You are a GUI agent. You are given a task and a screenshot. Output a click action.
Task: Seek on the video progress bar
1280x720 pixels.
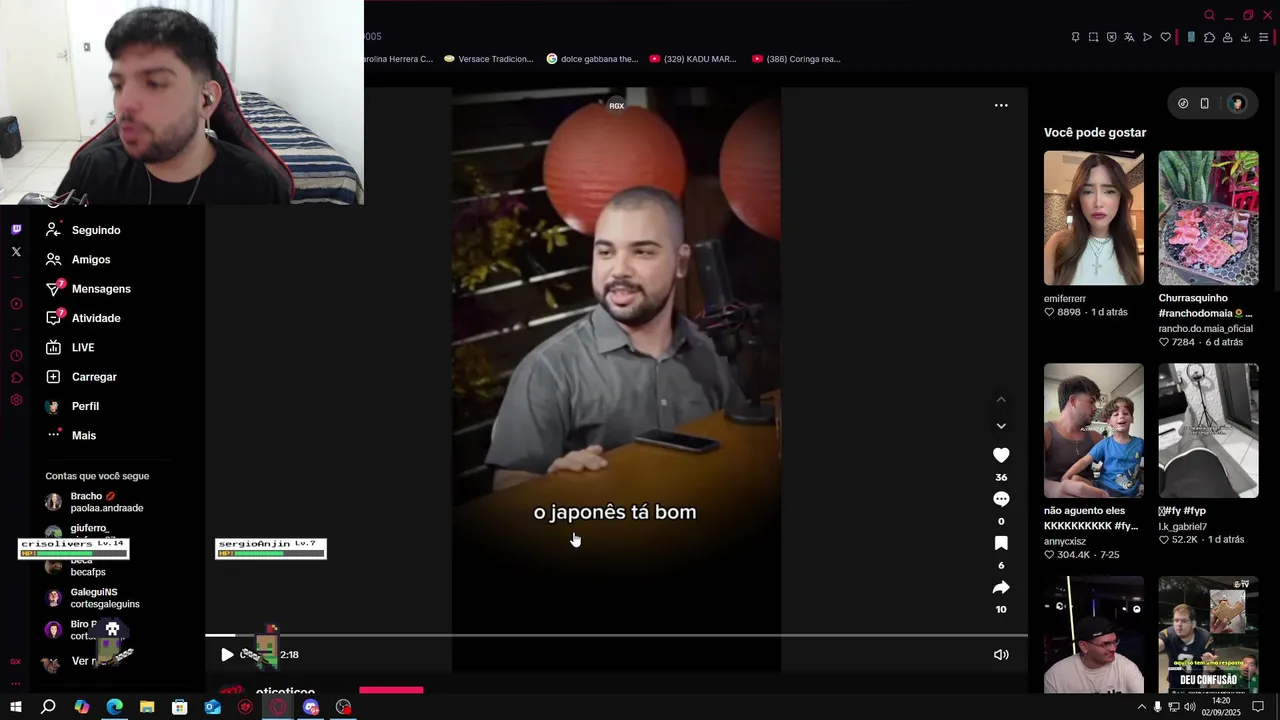tap(616, 635)
